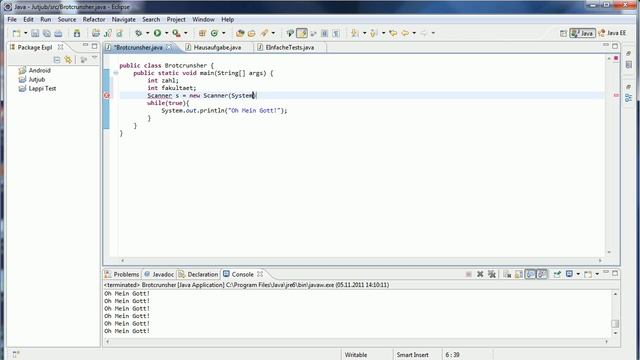Toggle Show Console on standard output change

click(530, 274)
